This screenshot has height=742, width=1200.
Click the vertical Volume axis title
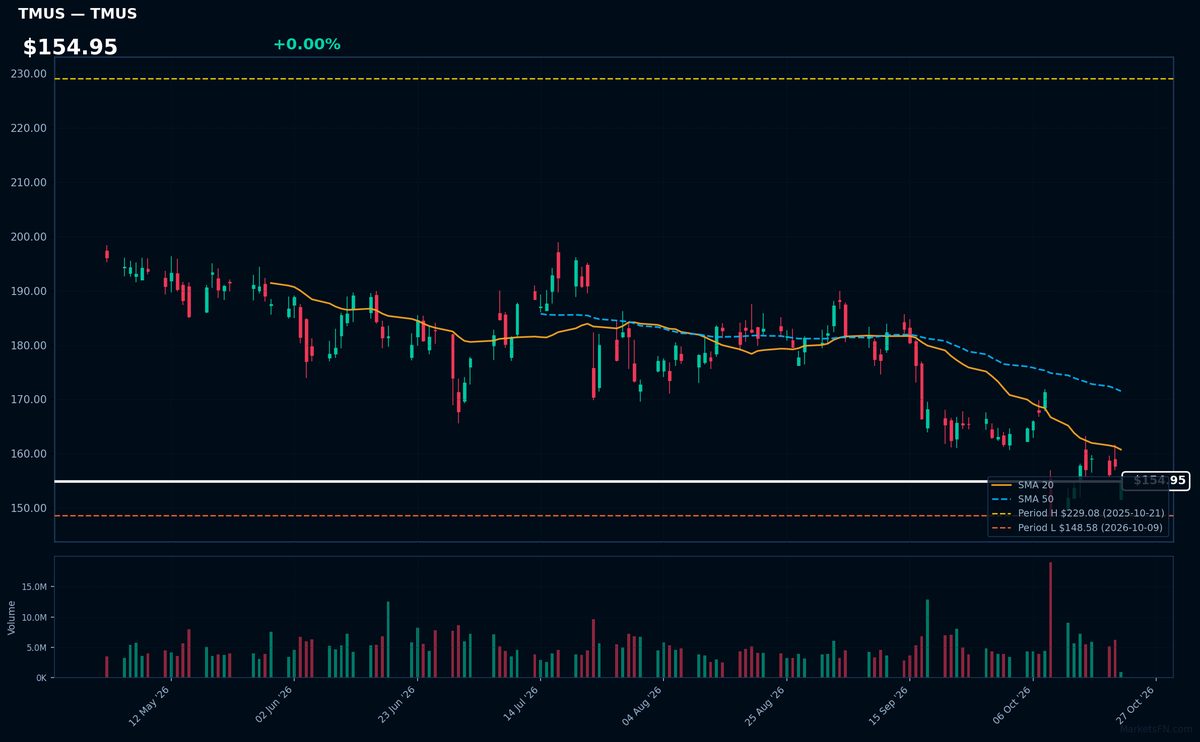(11, 617)
